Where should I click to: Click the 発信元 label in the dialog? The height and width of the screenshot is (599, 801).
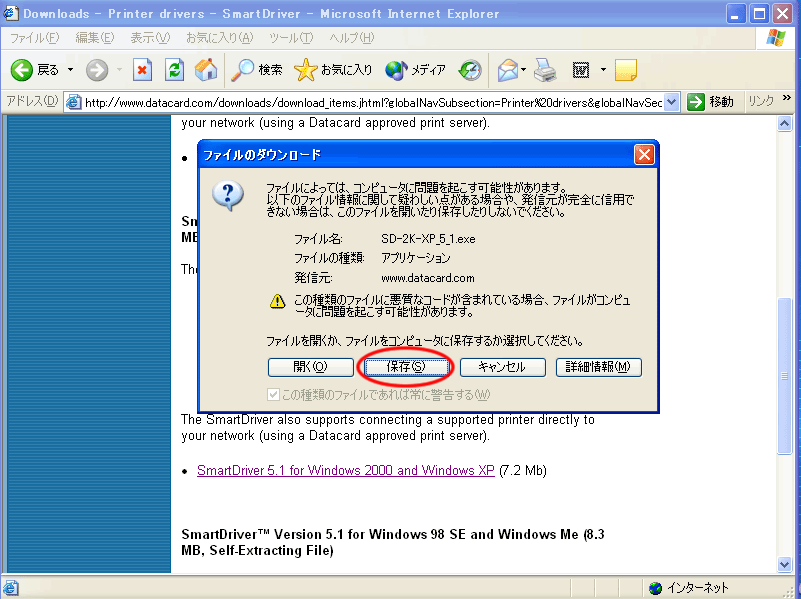(313, 278)
